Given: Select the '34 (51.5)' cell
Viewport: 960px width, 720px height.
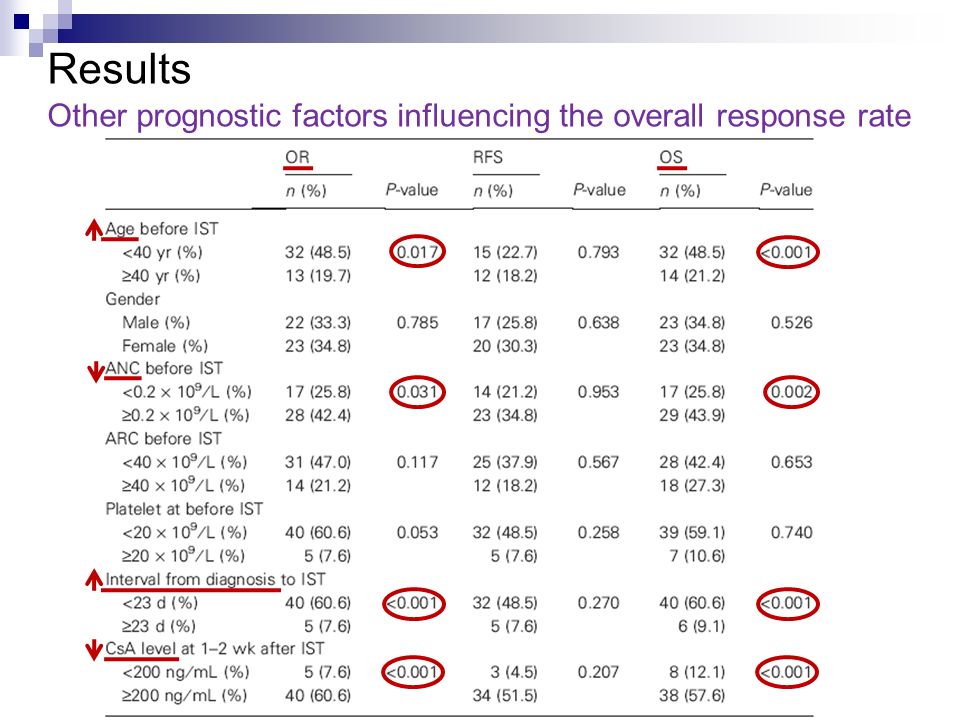Looking at the screenshot, I should pyautogui.click(x=505, y=696).
